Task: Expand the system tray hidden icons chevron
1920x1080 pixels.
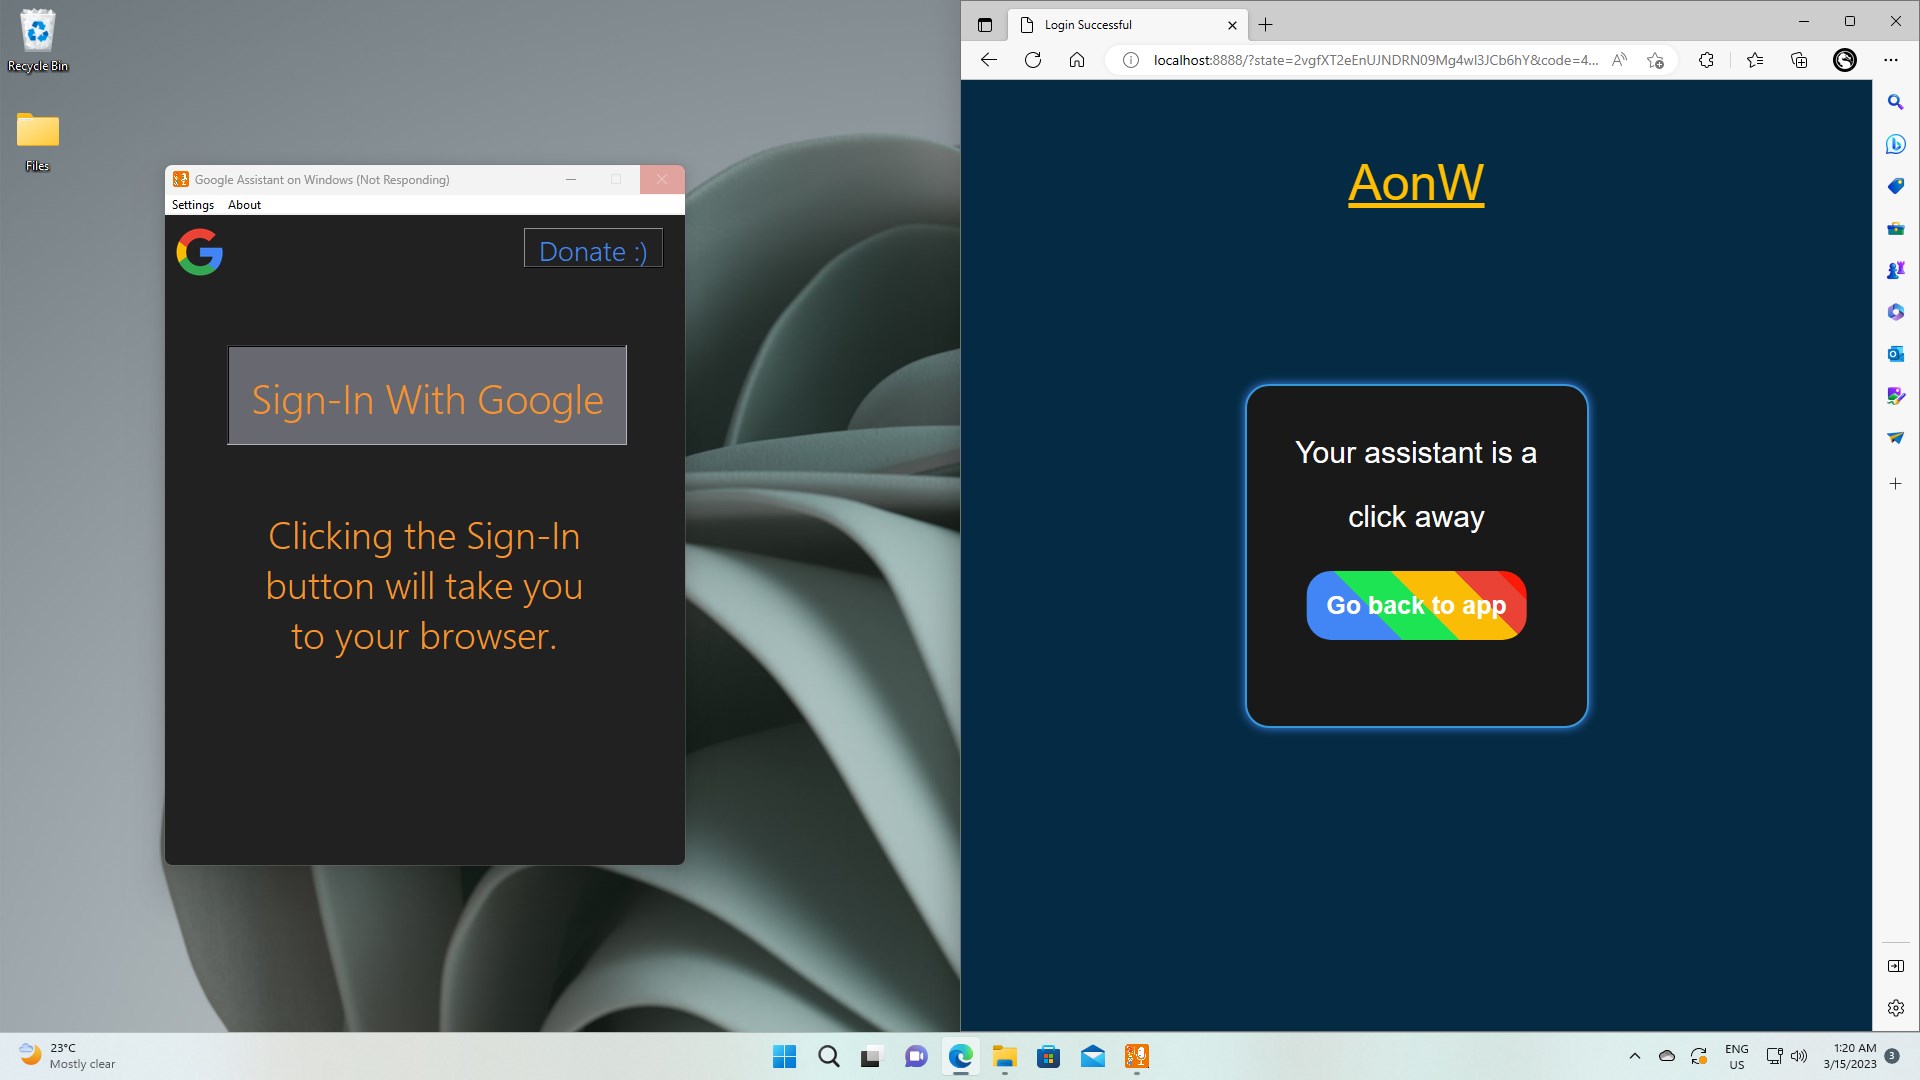Action: pyautogui.click(x=1635, y=1056)
